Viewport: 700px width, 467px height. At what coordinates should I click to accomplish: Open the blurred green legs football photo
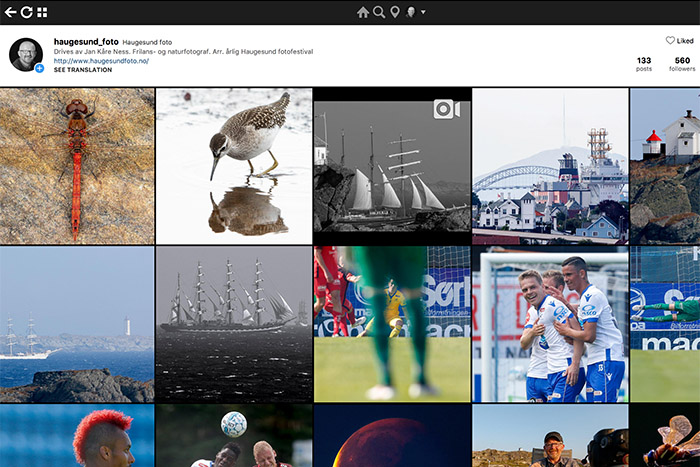tap(392, 324)
